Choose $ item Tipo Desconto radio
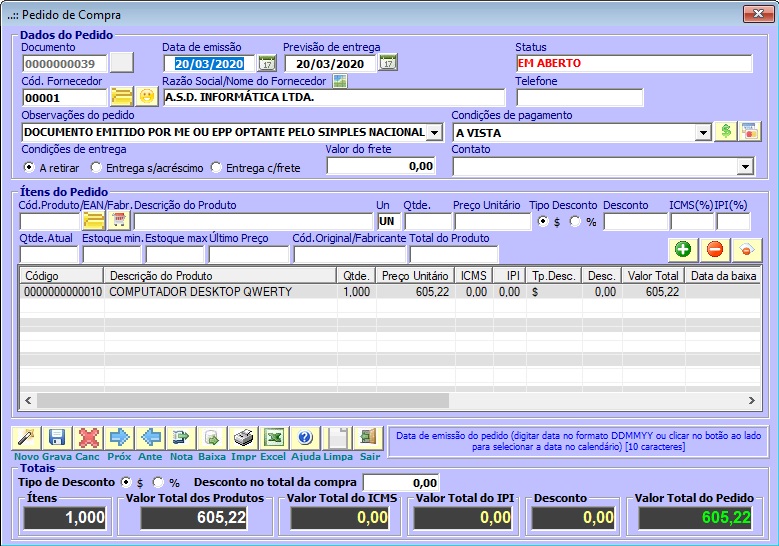 [543, 221]
